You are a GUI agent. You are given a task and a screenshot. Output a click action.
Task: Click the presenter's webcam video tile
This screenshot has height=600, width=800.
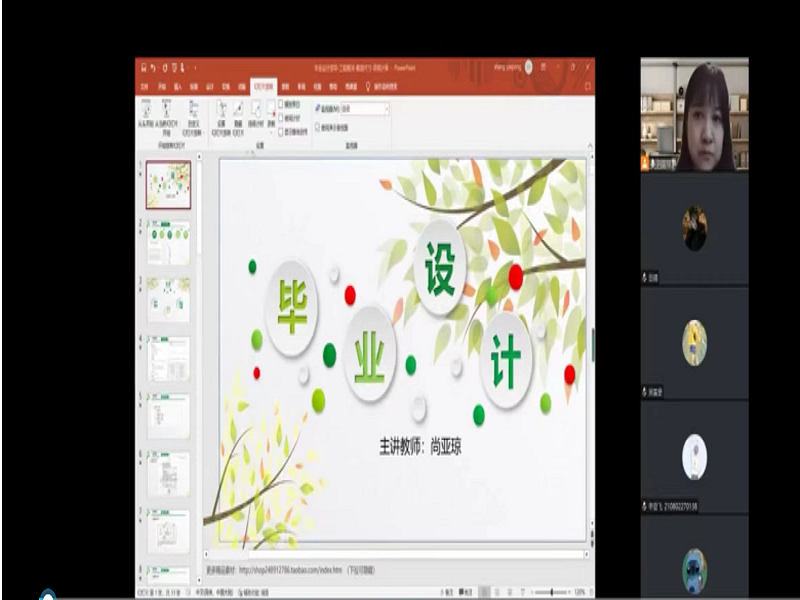pos(694,114)
